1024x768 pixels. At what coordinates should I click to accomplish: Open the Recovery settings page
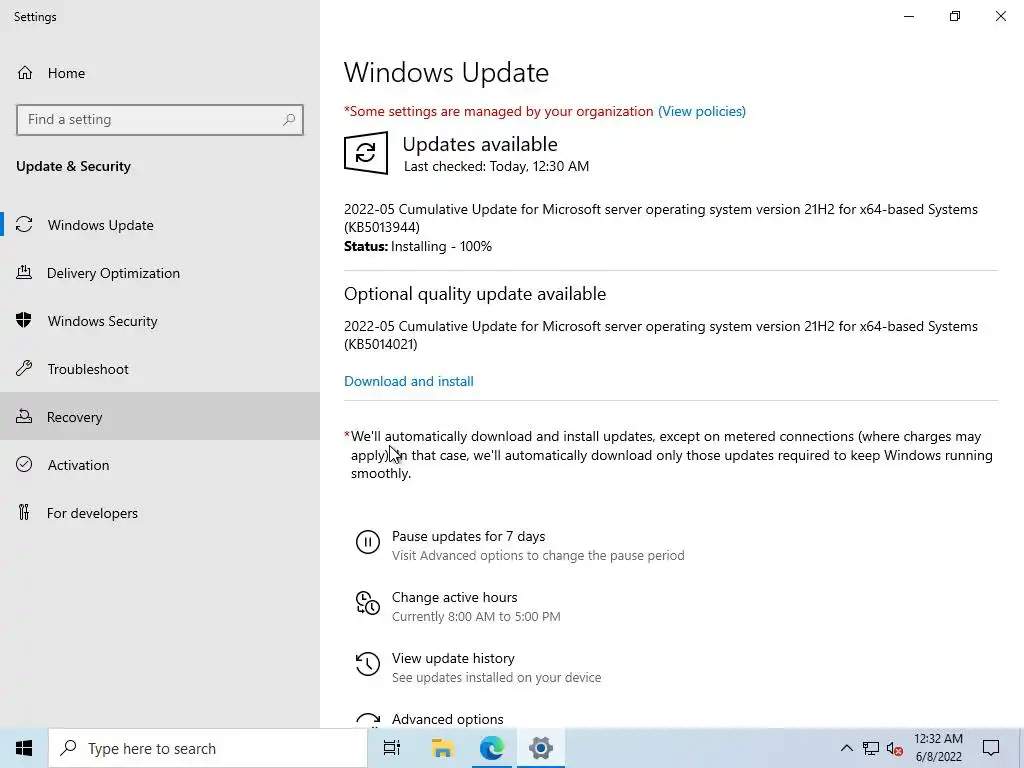pyautogui.click(x=160, y=417)
